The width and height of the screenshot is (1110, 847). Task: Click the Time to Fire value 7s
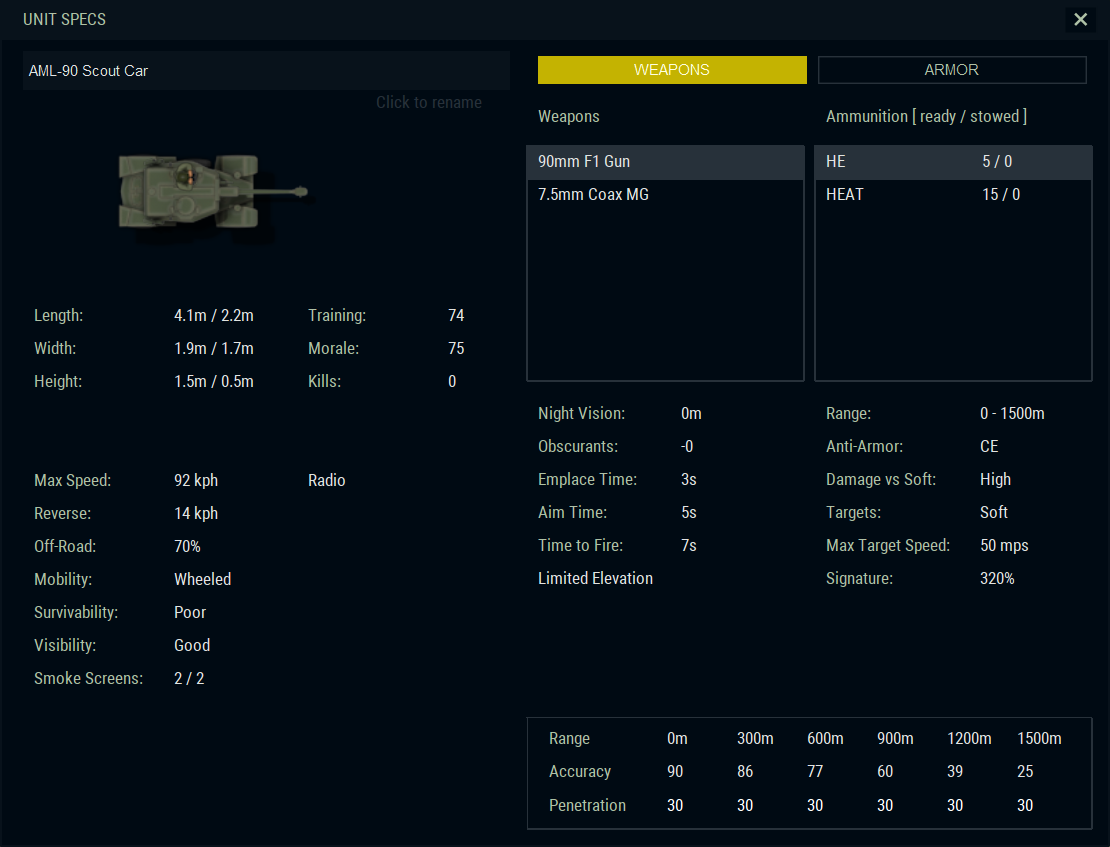(x=689, y=546)
